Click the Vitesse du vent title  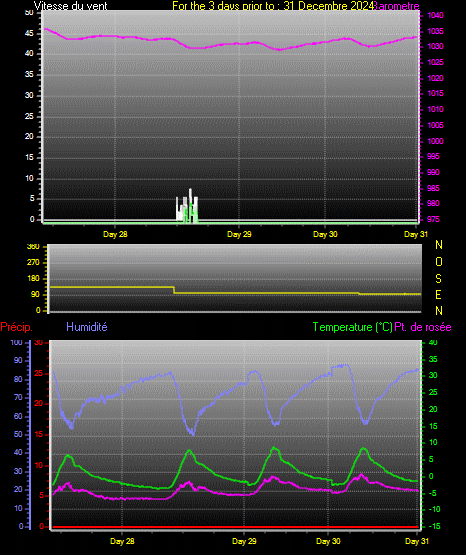[70, 6]
